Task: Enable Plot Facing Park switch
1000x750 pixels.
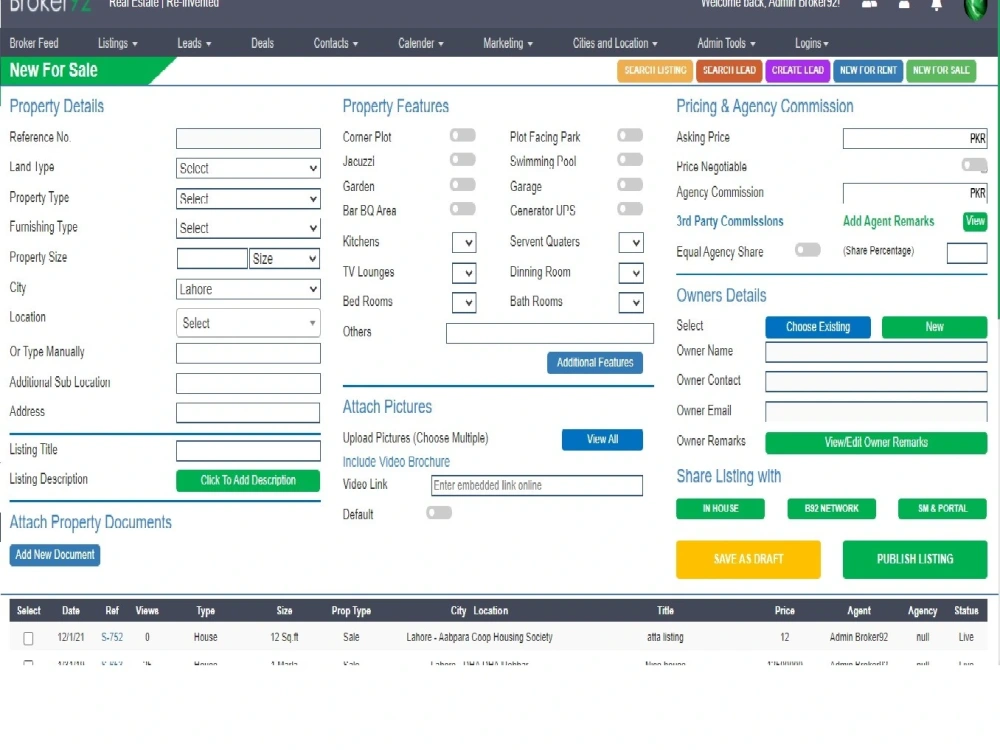Action: (629, 135)
